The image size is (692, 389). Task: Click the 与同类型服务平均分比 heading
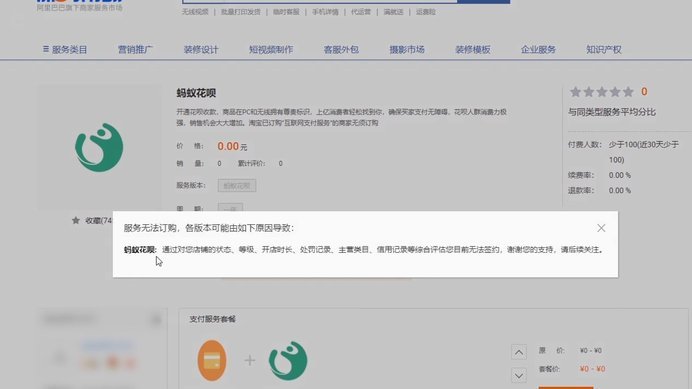[x=612, y=112]
